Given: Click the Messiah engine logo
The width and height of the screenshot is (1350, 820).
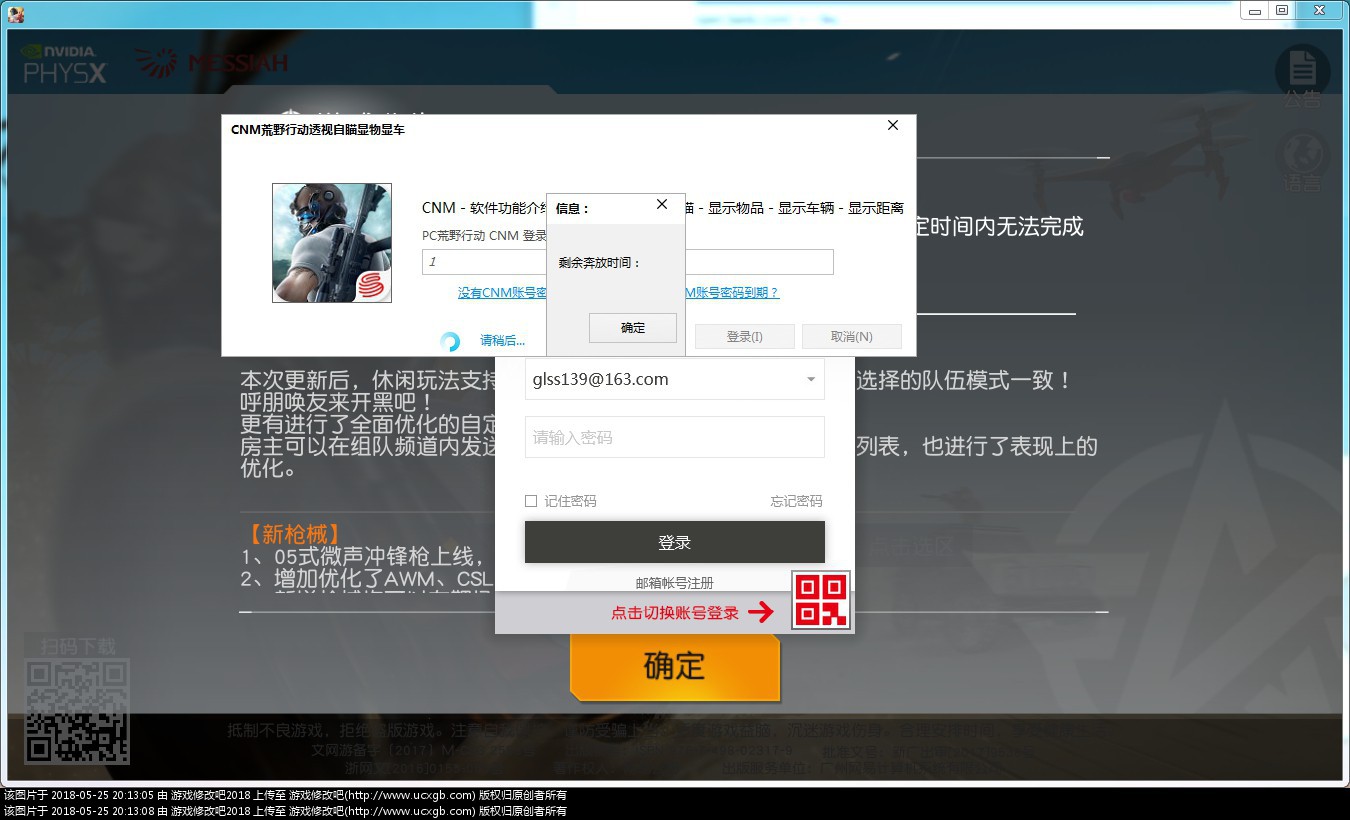Looking at the screenshot, I should tap(212, 63).
